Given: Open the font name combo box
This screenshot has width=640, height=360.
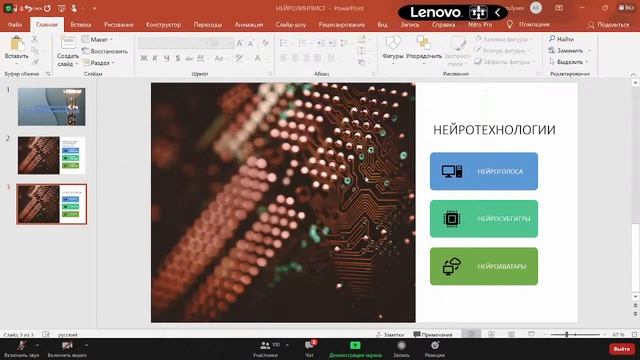Looking at the screenshot, I should click(x=174, y=44).
